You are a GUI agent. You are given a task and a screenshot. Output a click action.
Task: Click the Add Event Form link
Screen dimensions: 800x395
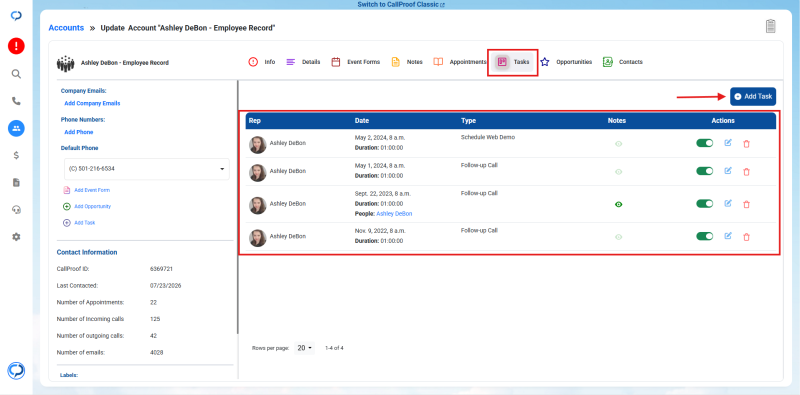(86, 190)
